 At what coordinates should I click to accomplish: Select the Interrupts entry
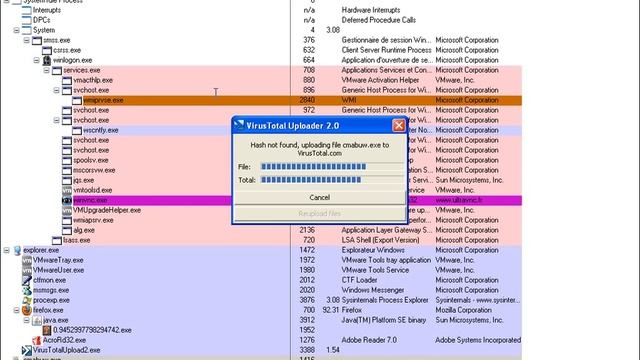[47, 10]
